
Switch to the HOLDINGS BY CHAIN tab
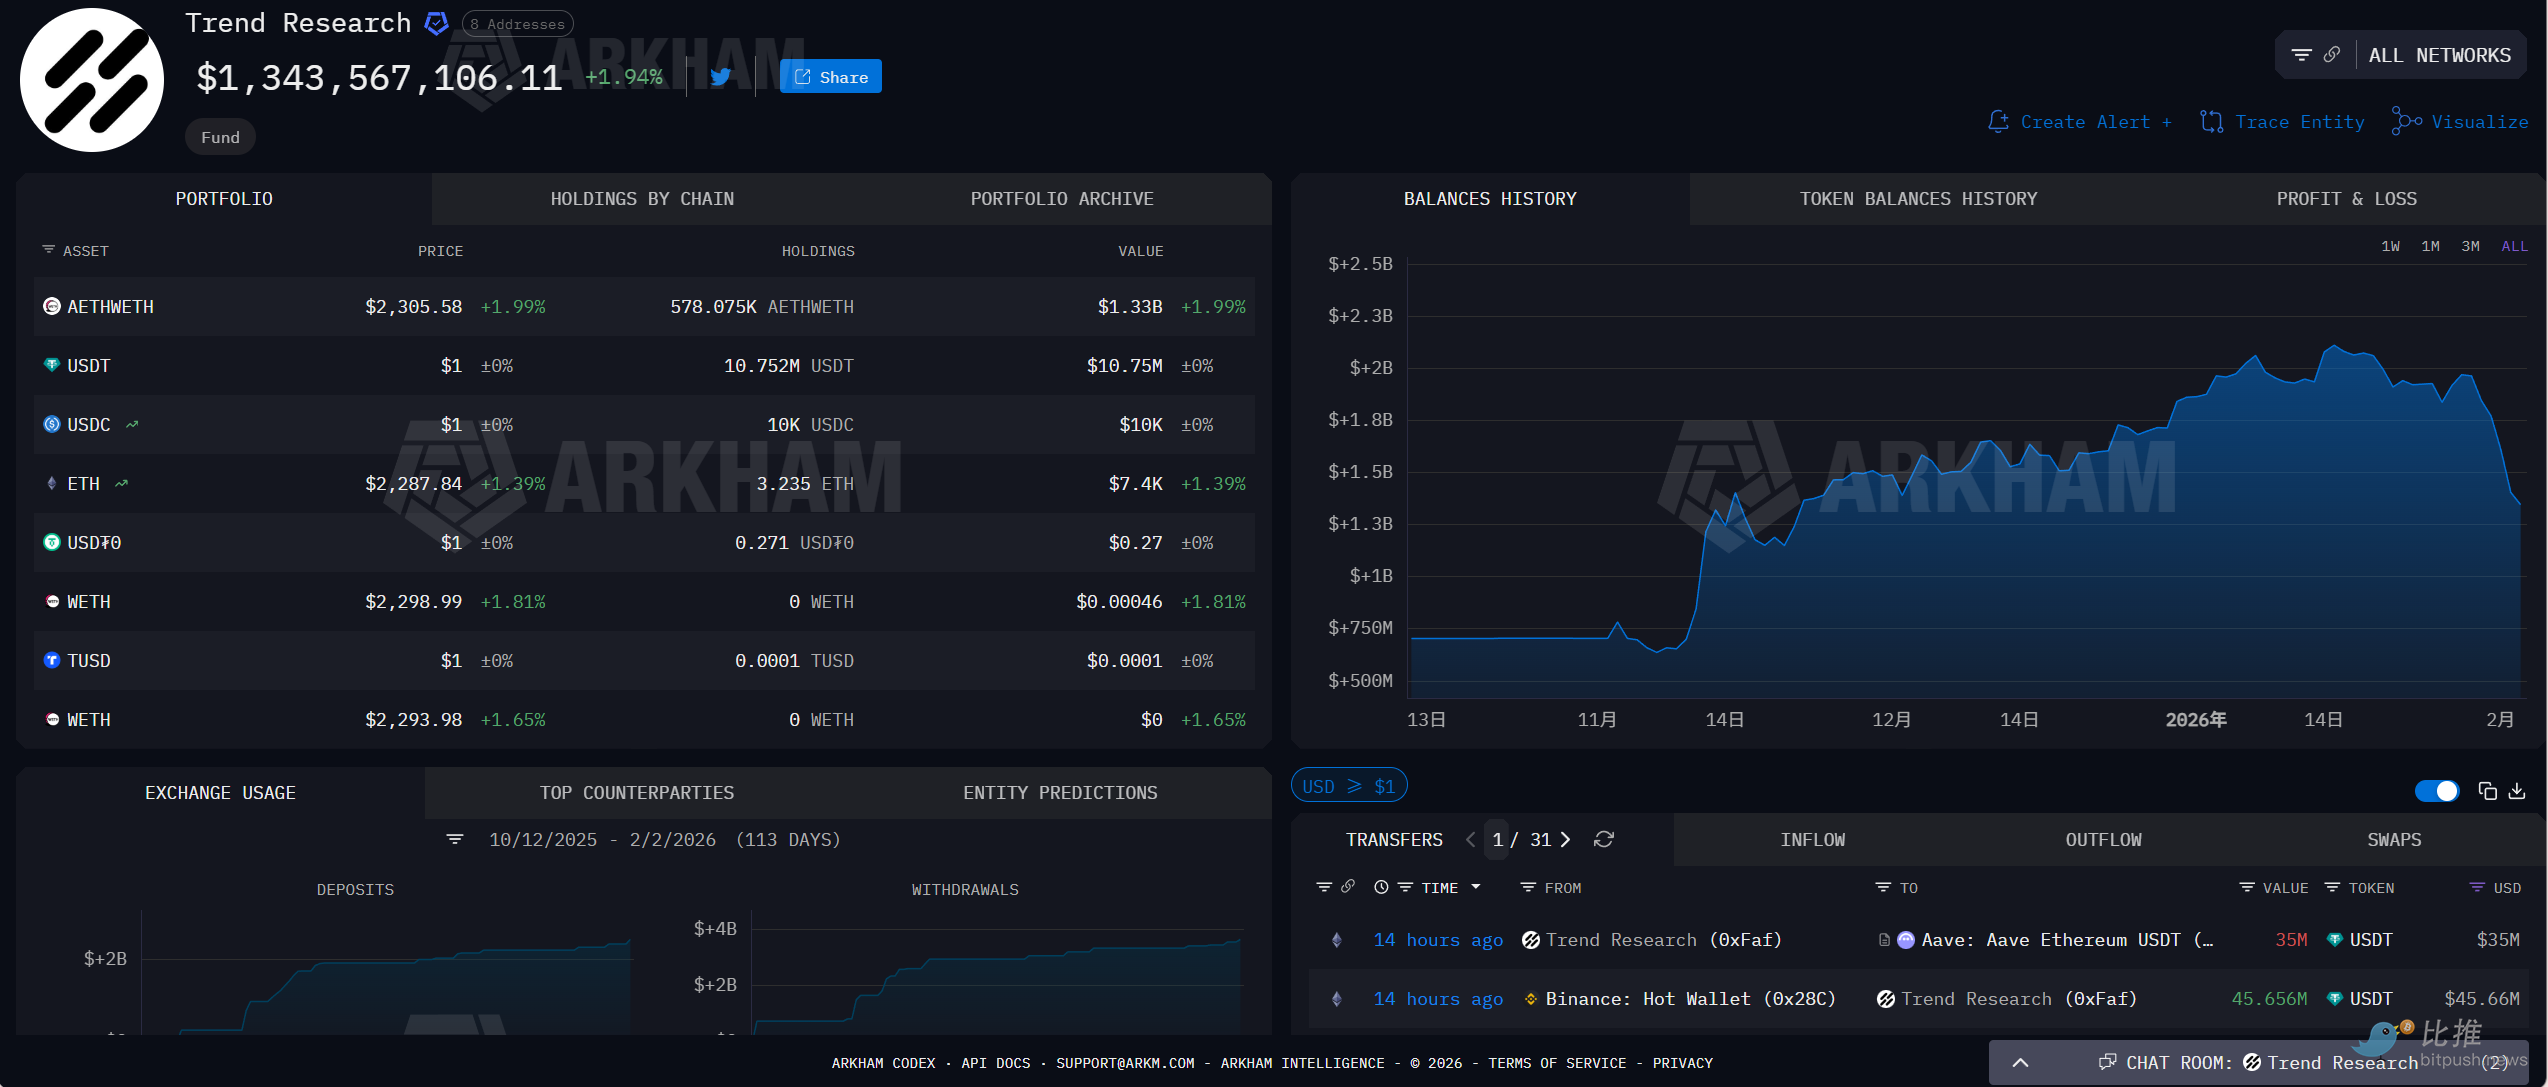tap(642, 199)
